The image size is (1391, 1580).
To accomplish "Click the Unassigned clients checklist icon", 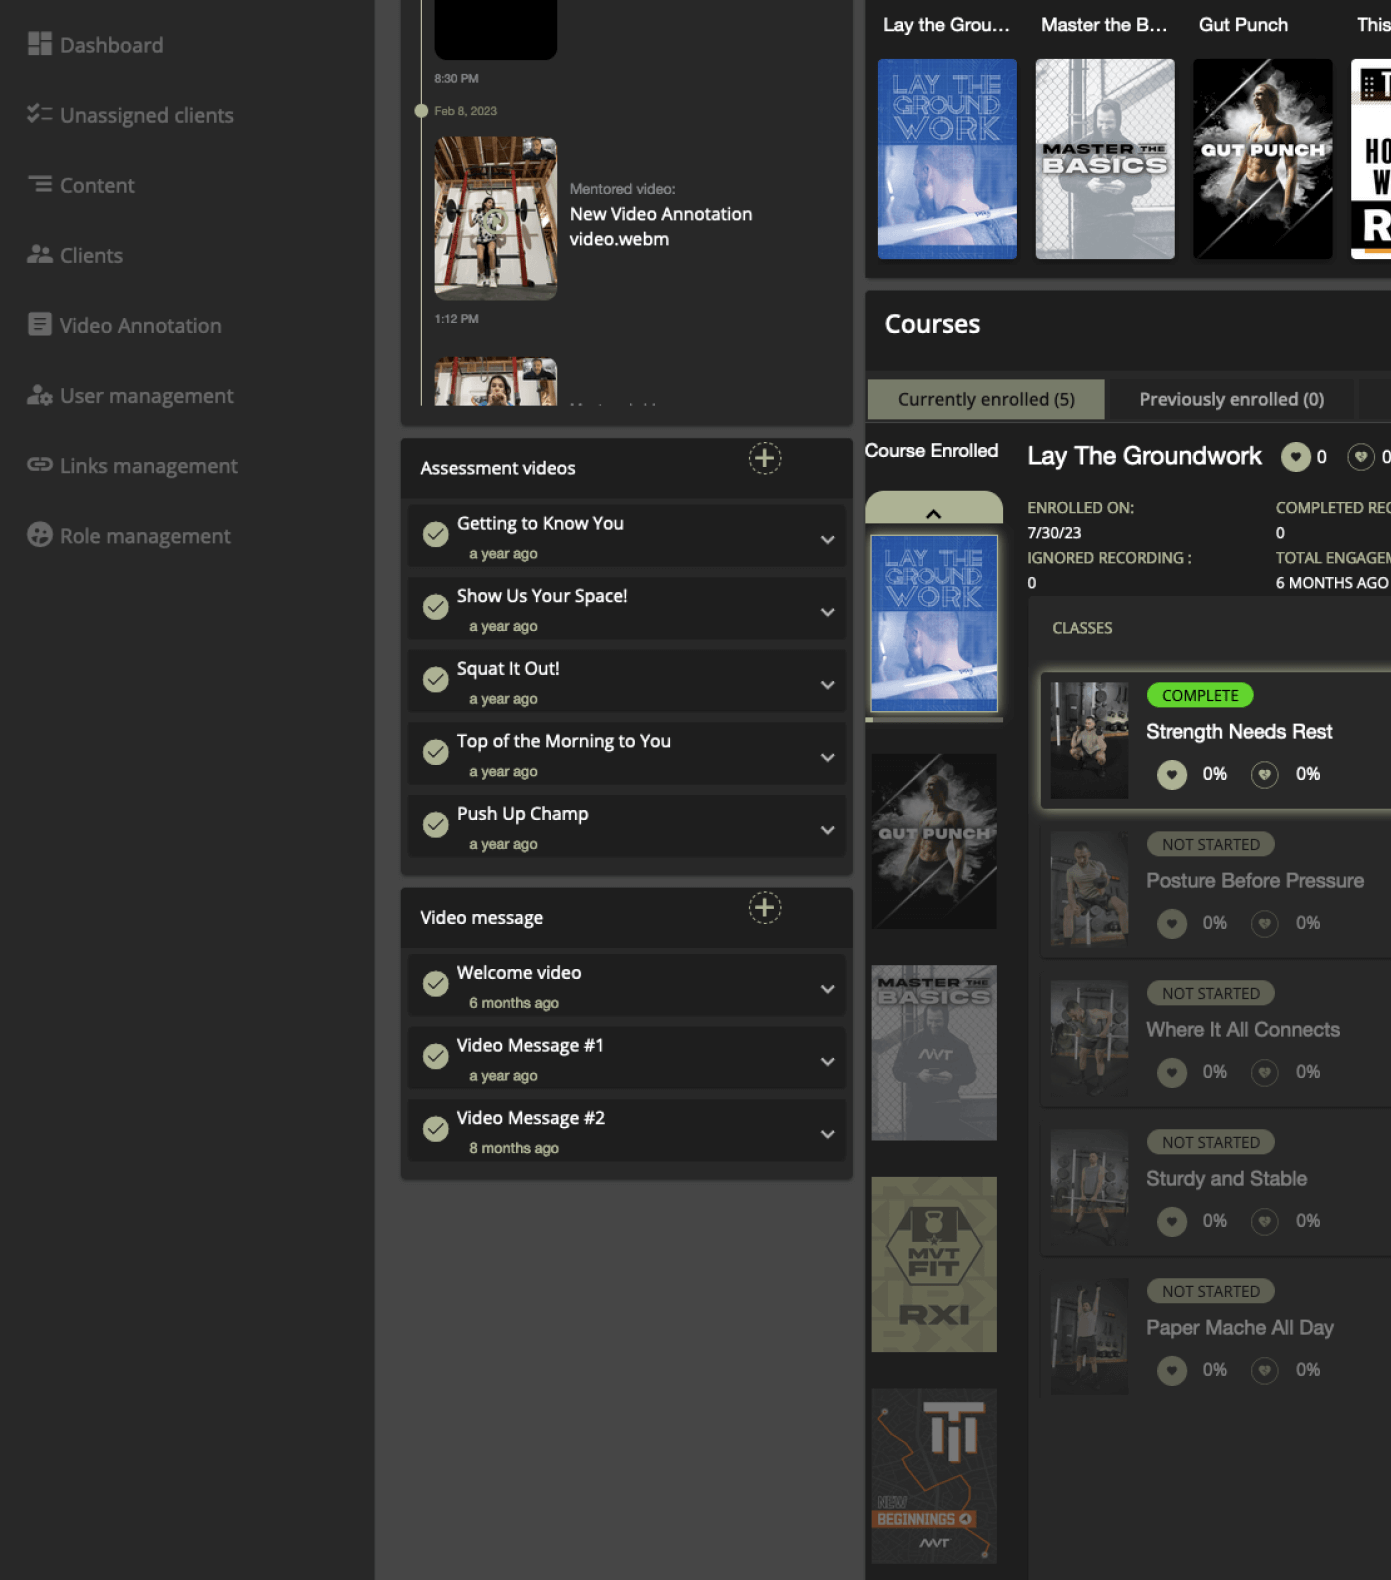I will point(40,114).
